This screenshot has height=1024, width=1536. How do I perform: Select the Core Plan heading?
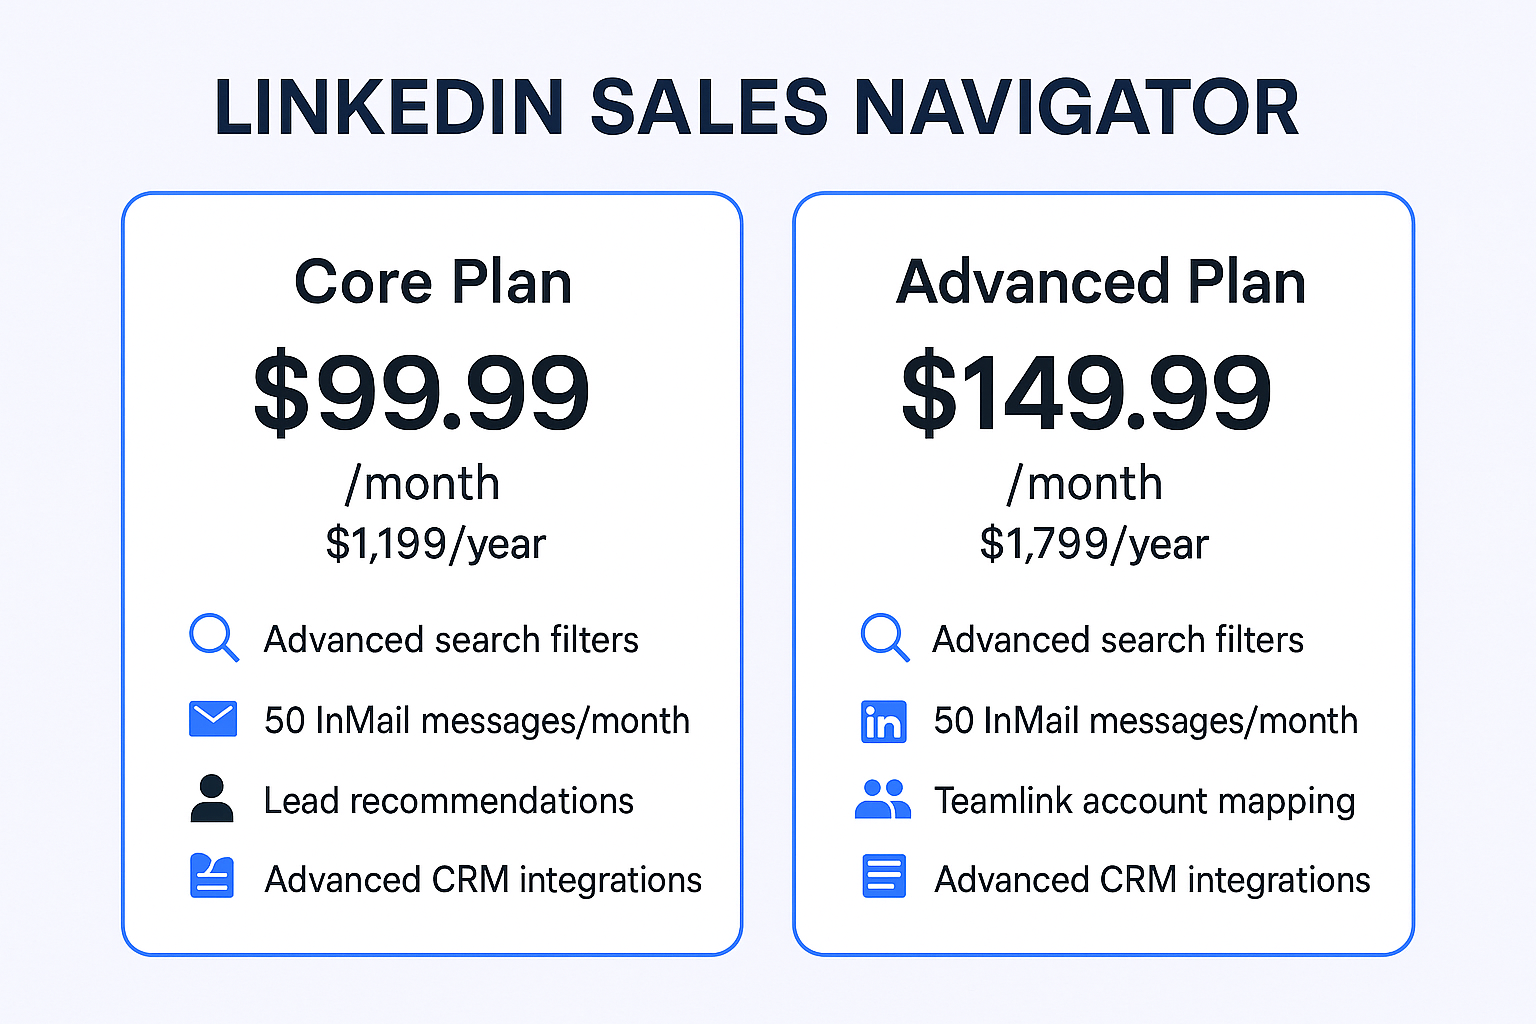[433, 282]
